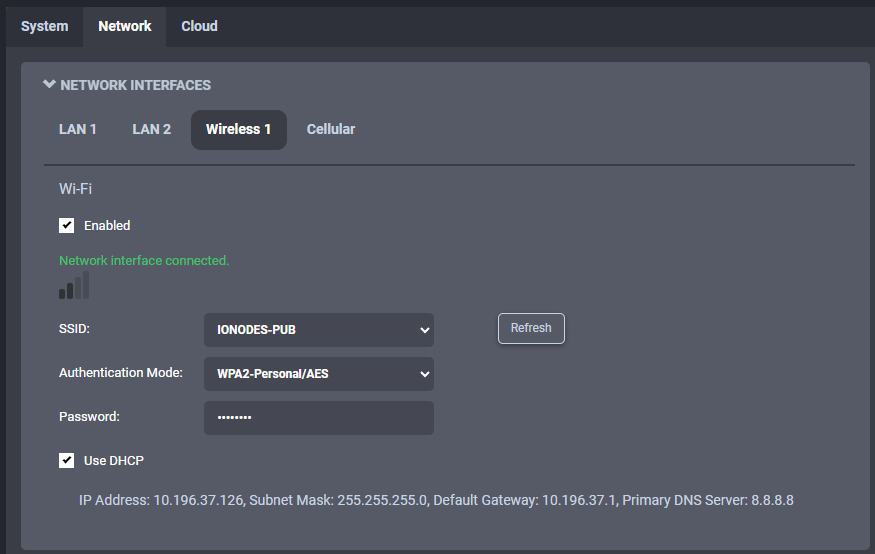Collapse the Network Interfaces section chevron
875x554 pixels.
point(49,84)
